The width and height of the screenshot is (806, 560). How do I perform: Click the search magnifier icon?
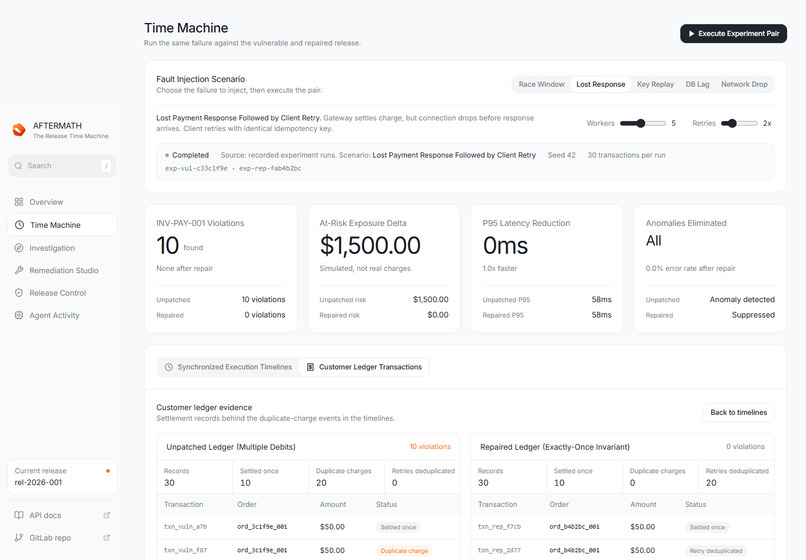click(x=19, y=166)
